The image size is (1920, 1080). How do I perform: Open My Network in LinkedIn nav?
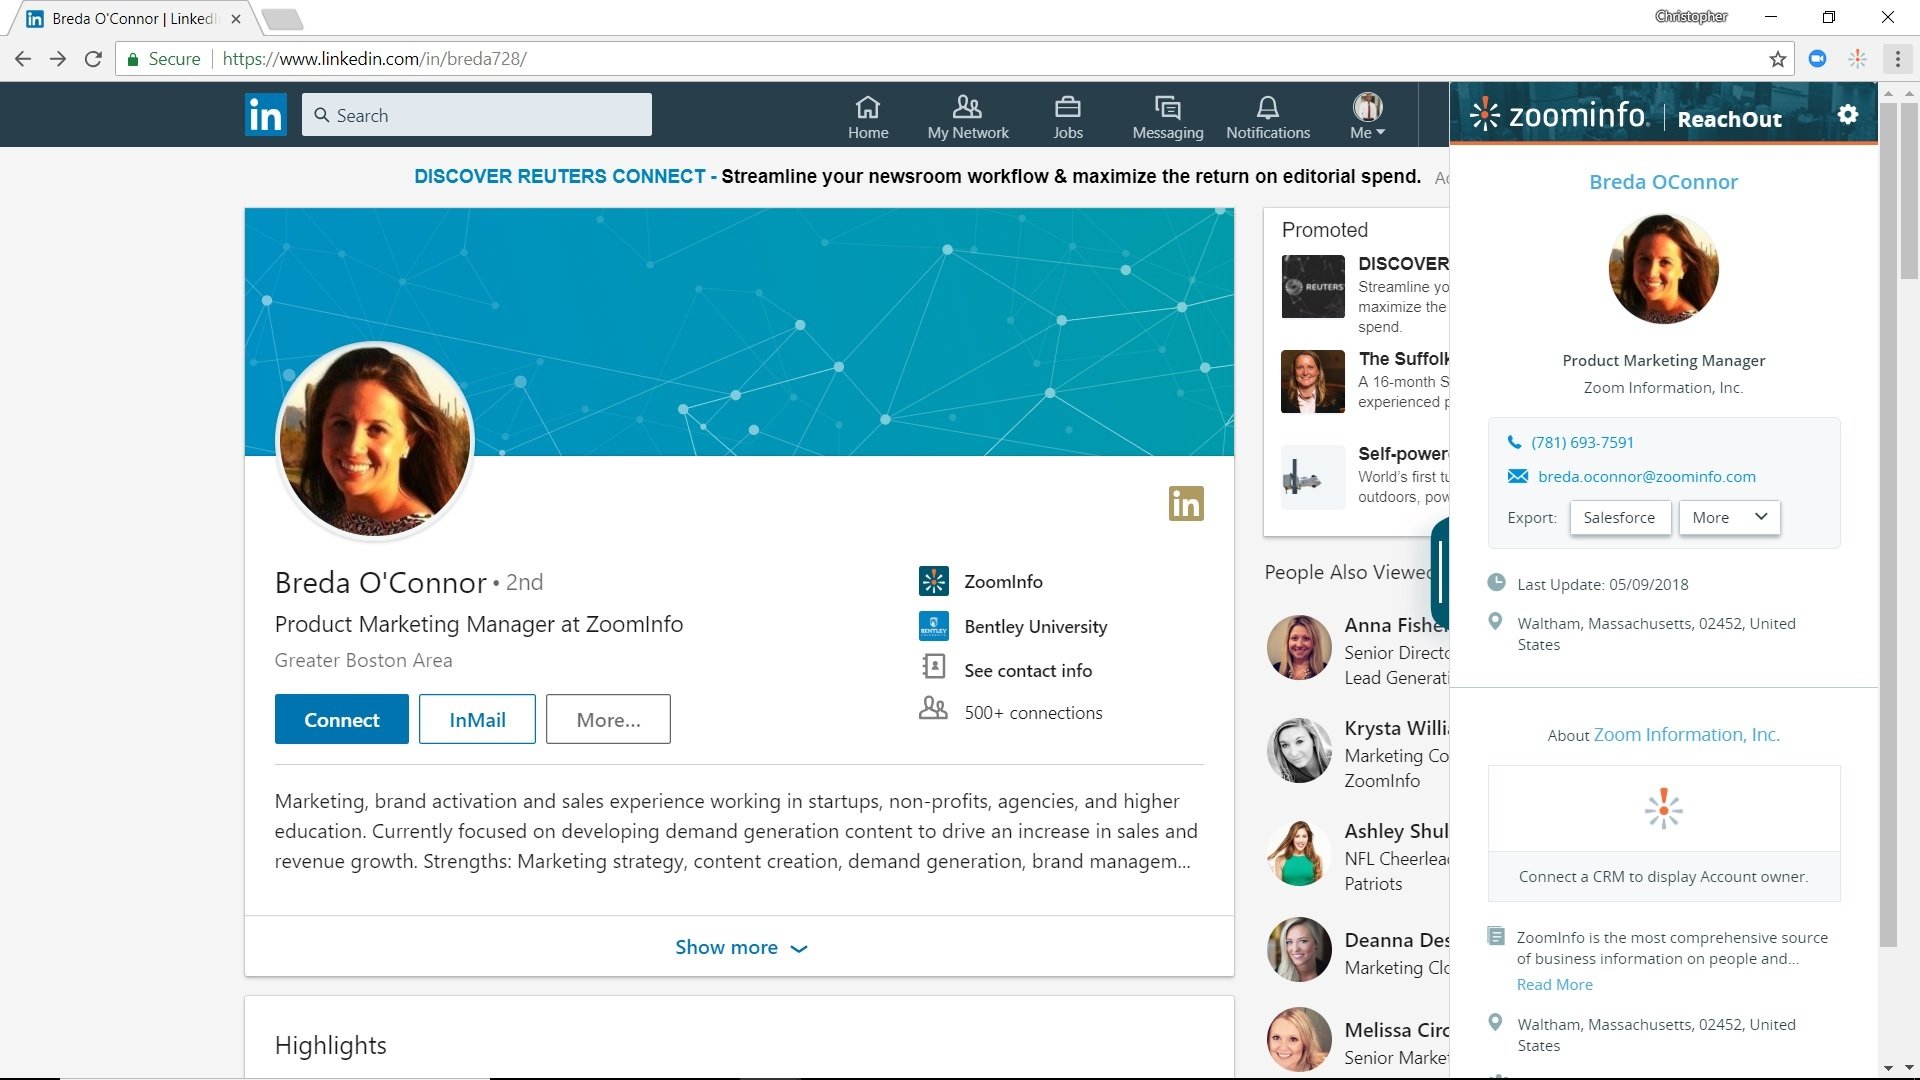coord(967,117)
